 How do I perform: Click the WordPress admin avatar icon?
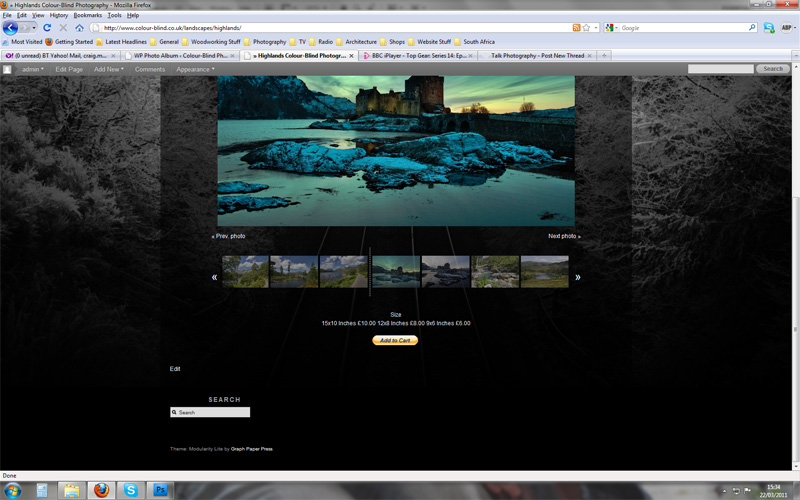pos(7,69)
